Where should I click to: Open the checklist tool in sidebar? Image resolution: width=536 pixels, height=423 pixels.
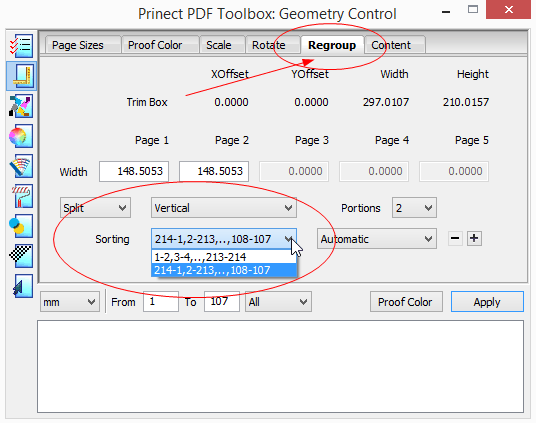pyautogui.click(x=21, y=46)
